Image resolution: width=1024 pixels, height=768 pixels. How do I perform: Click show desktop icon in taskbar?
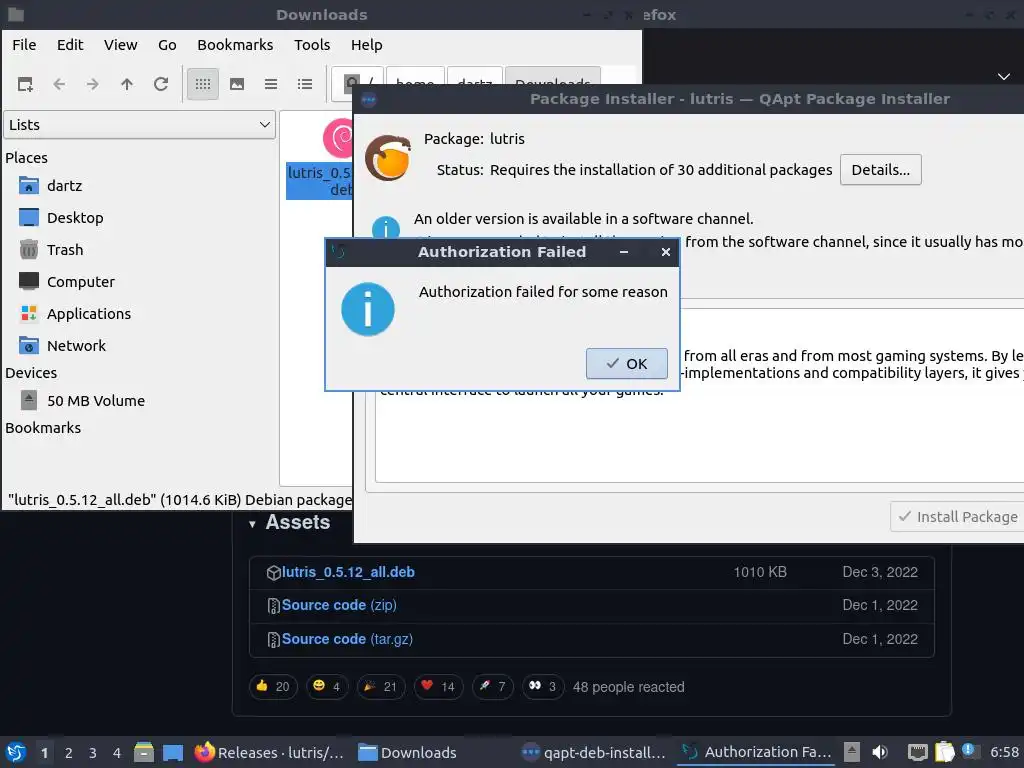point(173,753)
